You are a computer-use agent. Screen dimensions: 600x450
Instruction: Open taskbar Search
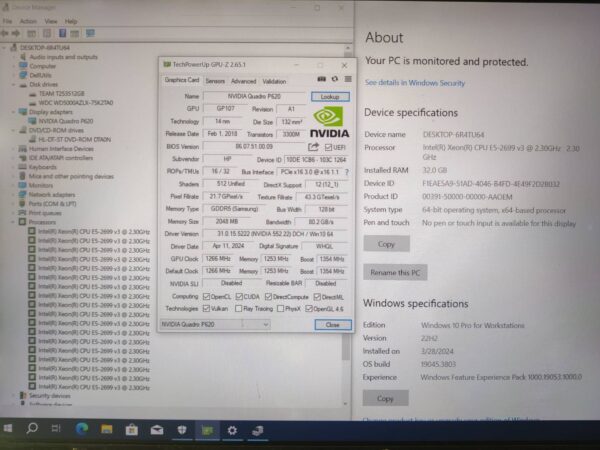tap(32, 428)
